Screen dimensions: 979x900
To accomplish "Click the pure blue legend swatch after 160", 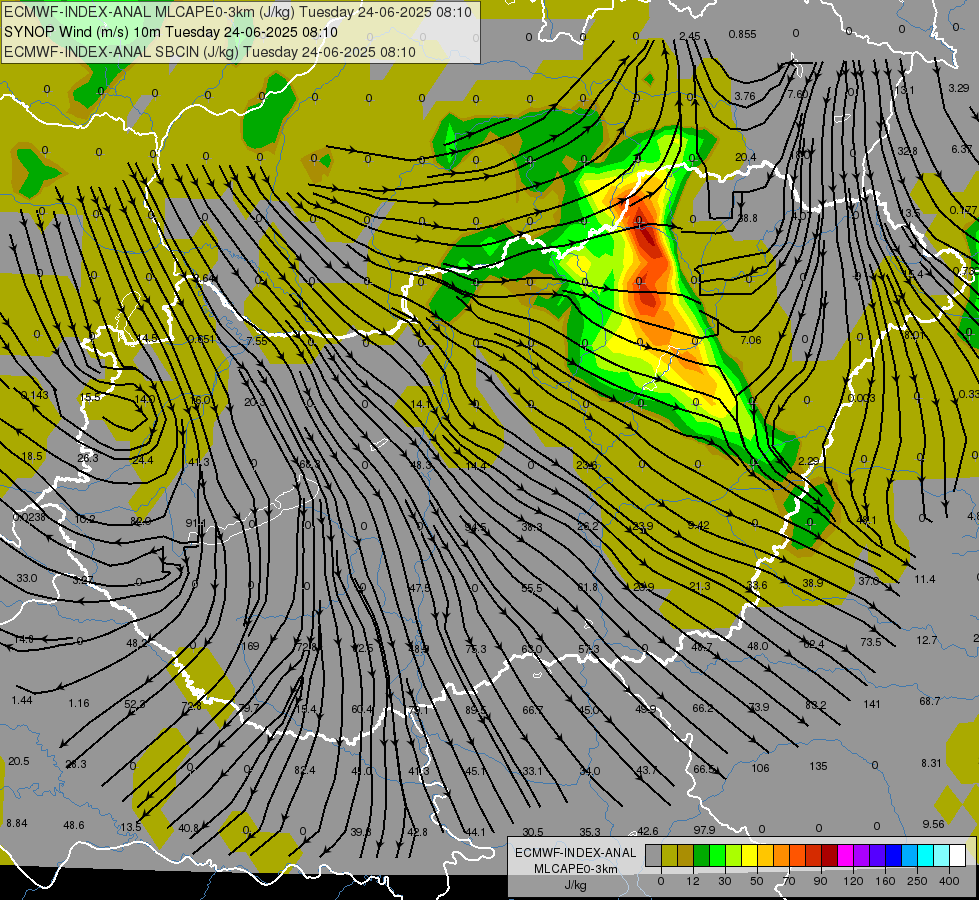I will point(893,855).
